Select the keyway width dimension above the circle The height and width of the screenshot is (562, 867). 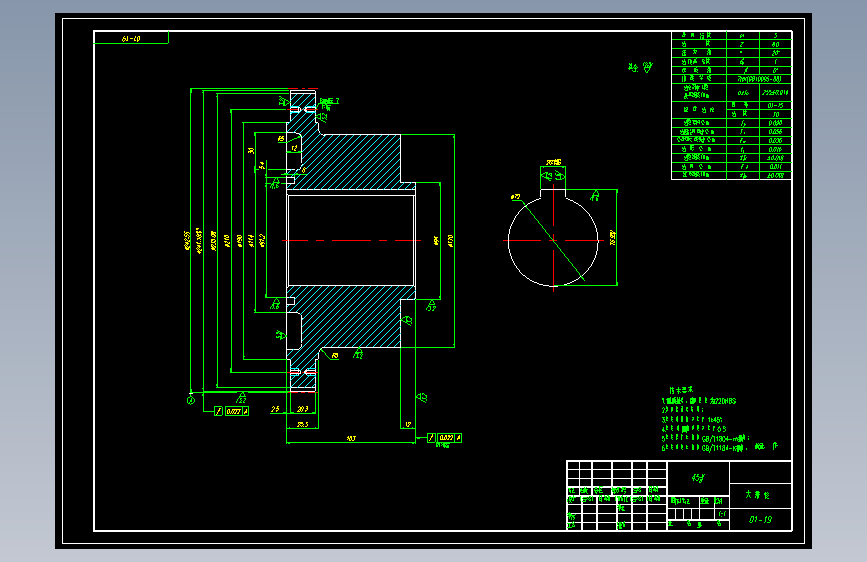[x=553, y=163]
